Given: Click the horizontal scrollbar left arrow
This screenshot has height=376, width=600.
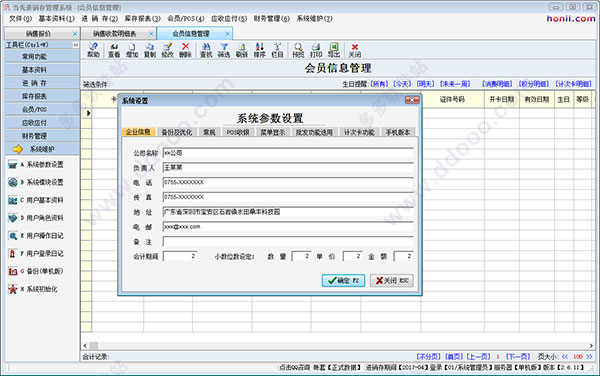Looking at the screenshot, I should point(85,345).
